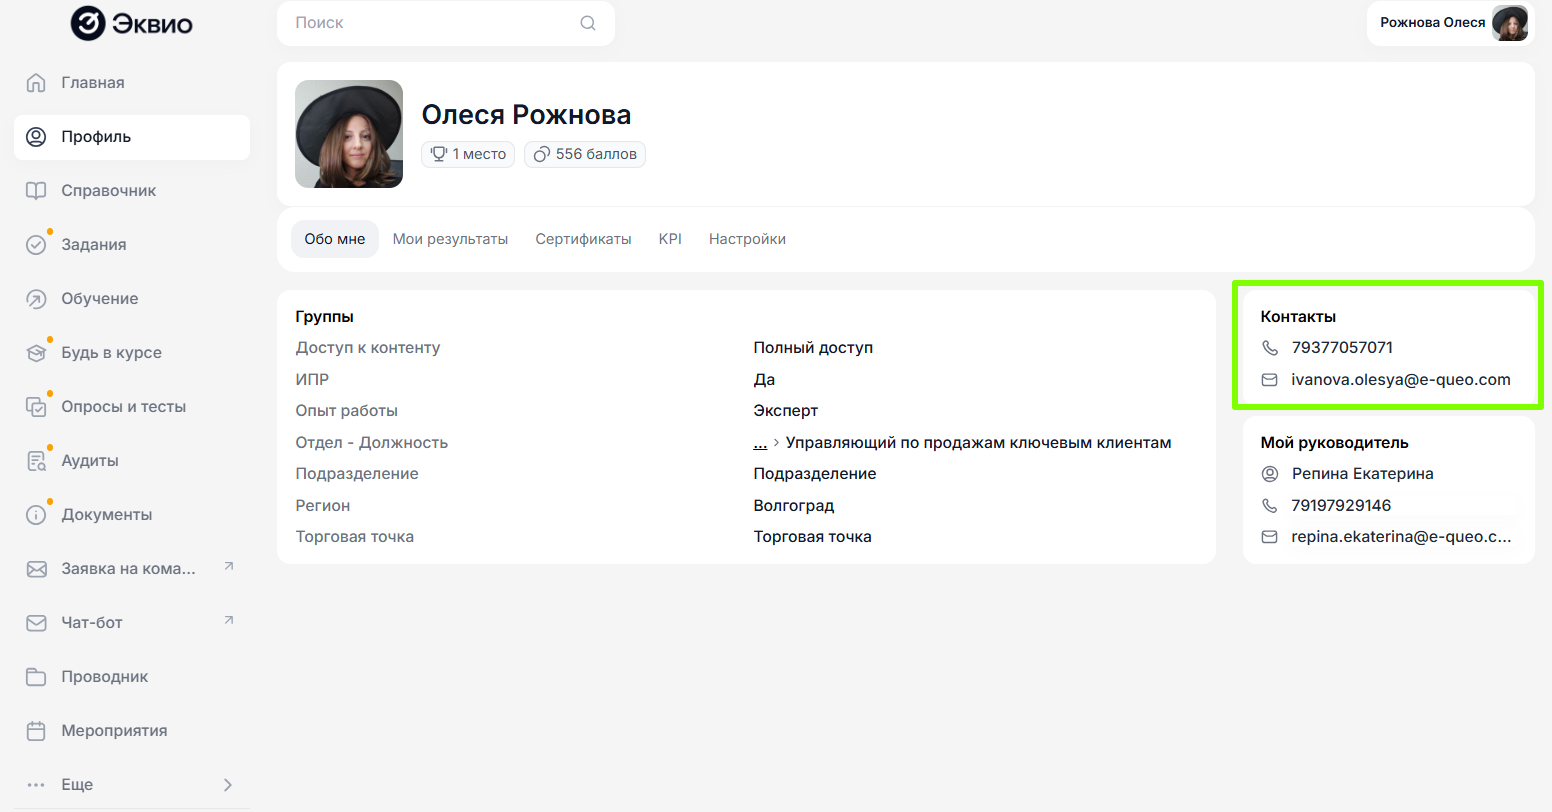
Task: Open Главная via the home icon
Action: tap(36, 83)
